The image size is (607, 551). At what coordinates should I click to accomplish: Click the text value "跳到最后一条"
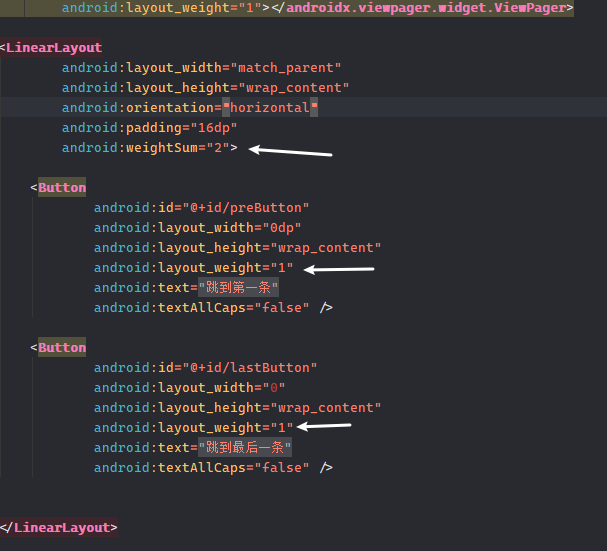[x=245, y=448]
